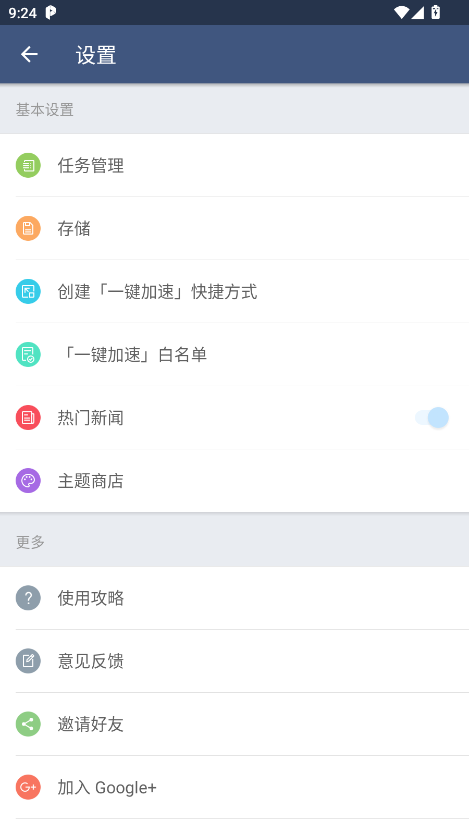Tap the red 热门新闻 news icon

(x=28, y=418)
